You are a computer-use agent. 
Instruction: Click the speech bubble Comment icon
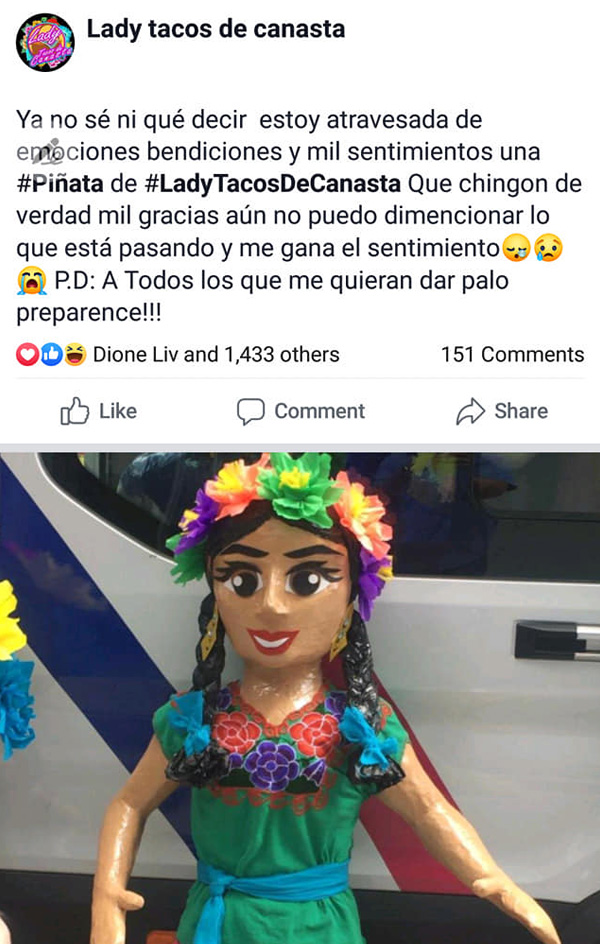coord(250,412)
